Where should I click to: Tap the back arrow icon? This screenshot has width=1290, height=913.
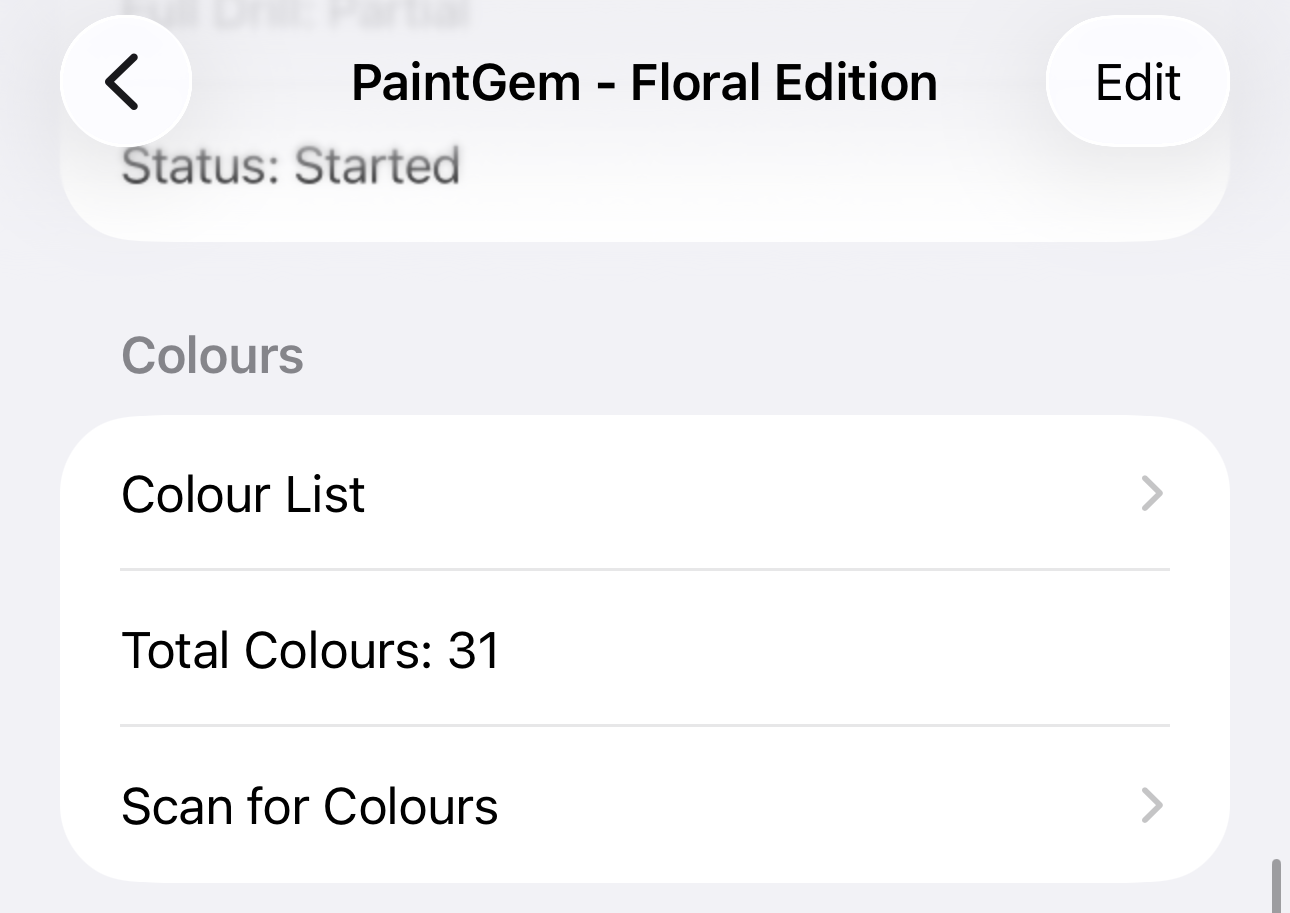[124, 82]
